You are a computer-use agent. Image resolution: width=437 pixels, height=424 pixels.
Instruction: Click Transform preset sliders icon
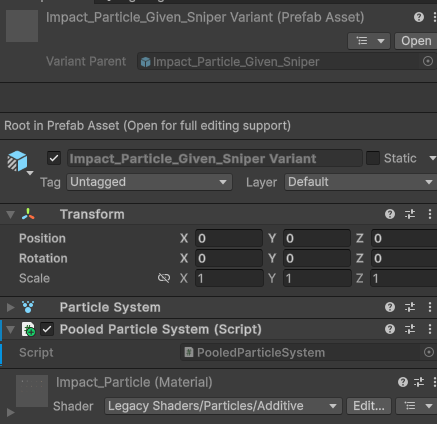tap(410, 214)
